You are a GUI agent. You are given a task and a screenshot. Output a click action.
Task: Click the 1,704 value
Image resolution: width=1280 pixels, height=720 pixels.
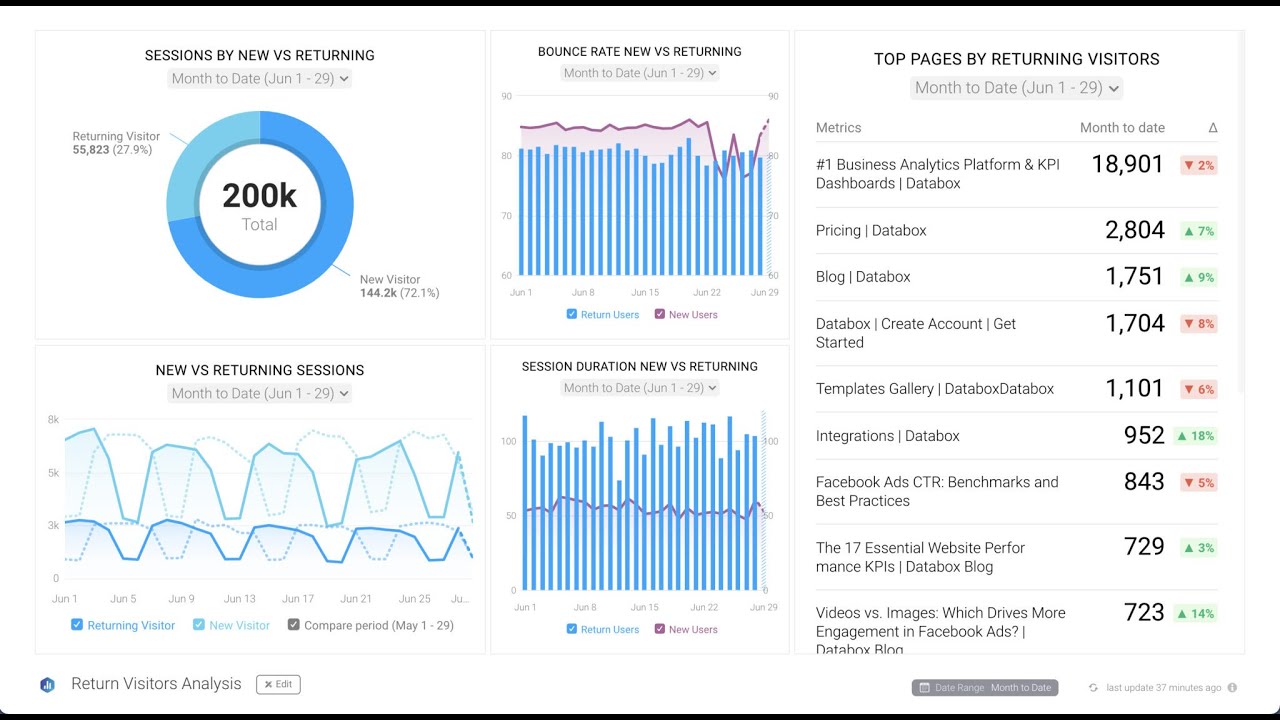(1135, 323)
